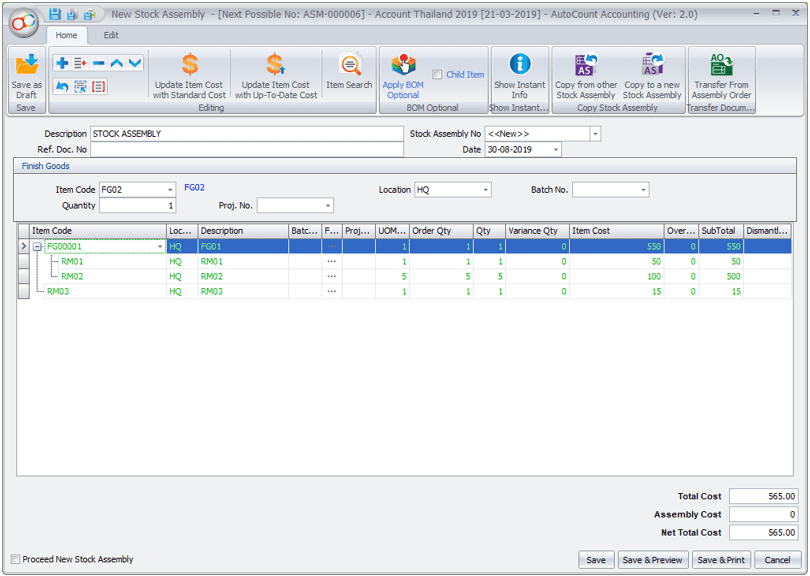Click the Save as Draft icon

(x=27, y=67)
